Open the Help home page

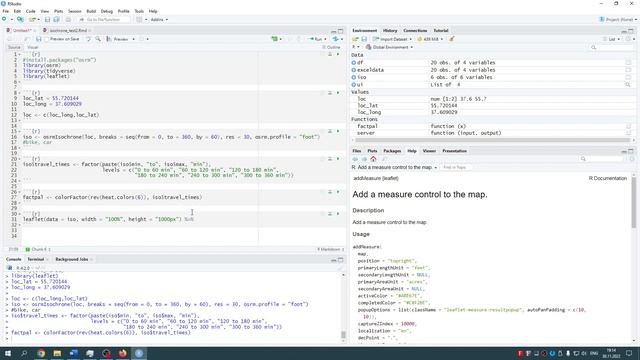pyautogui.click(x=373, y=159)
